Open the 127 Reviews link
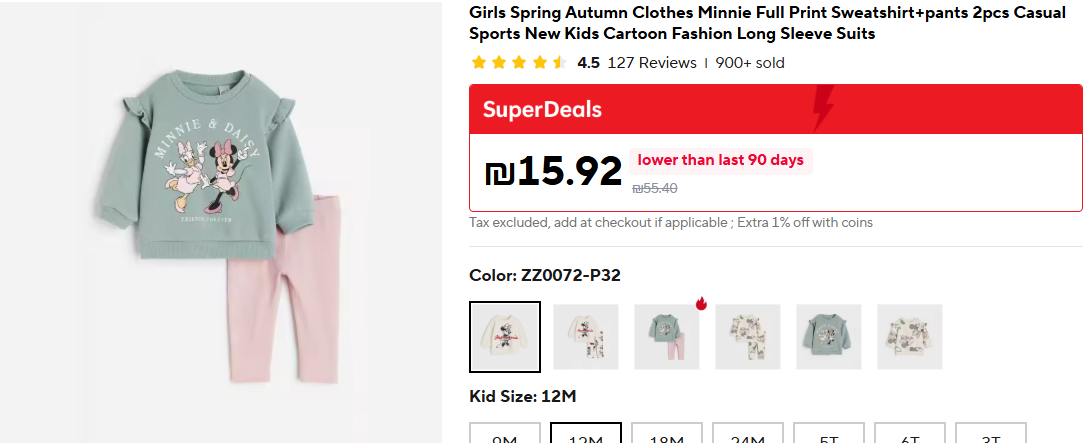1084x443 pixels. [652, 63]
